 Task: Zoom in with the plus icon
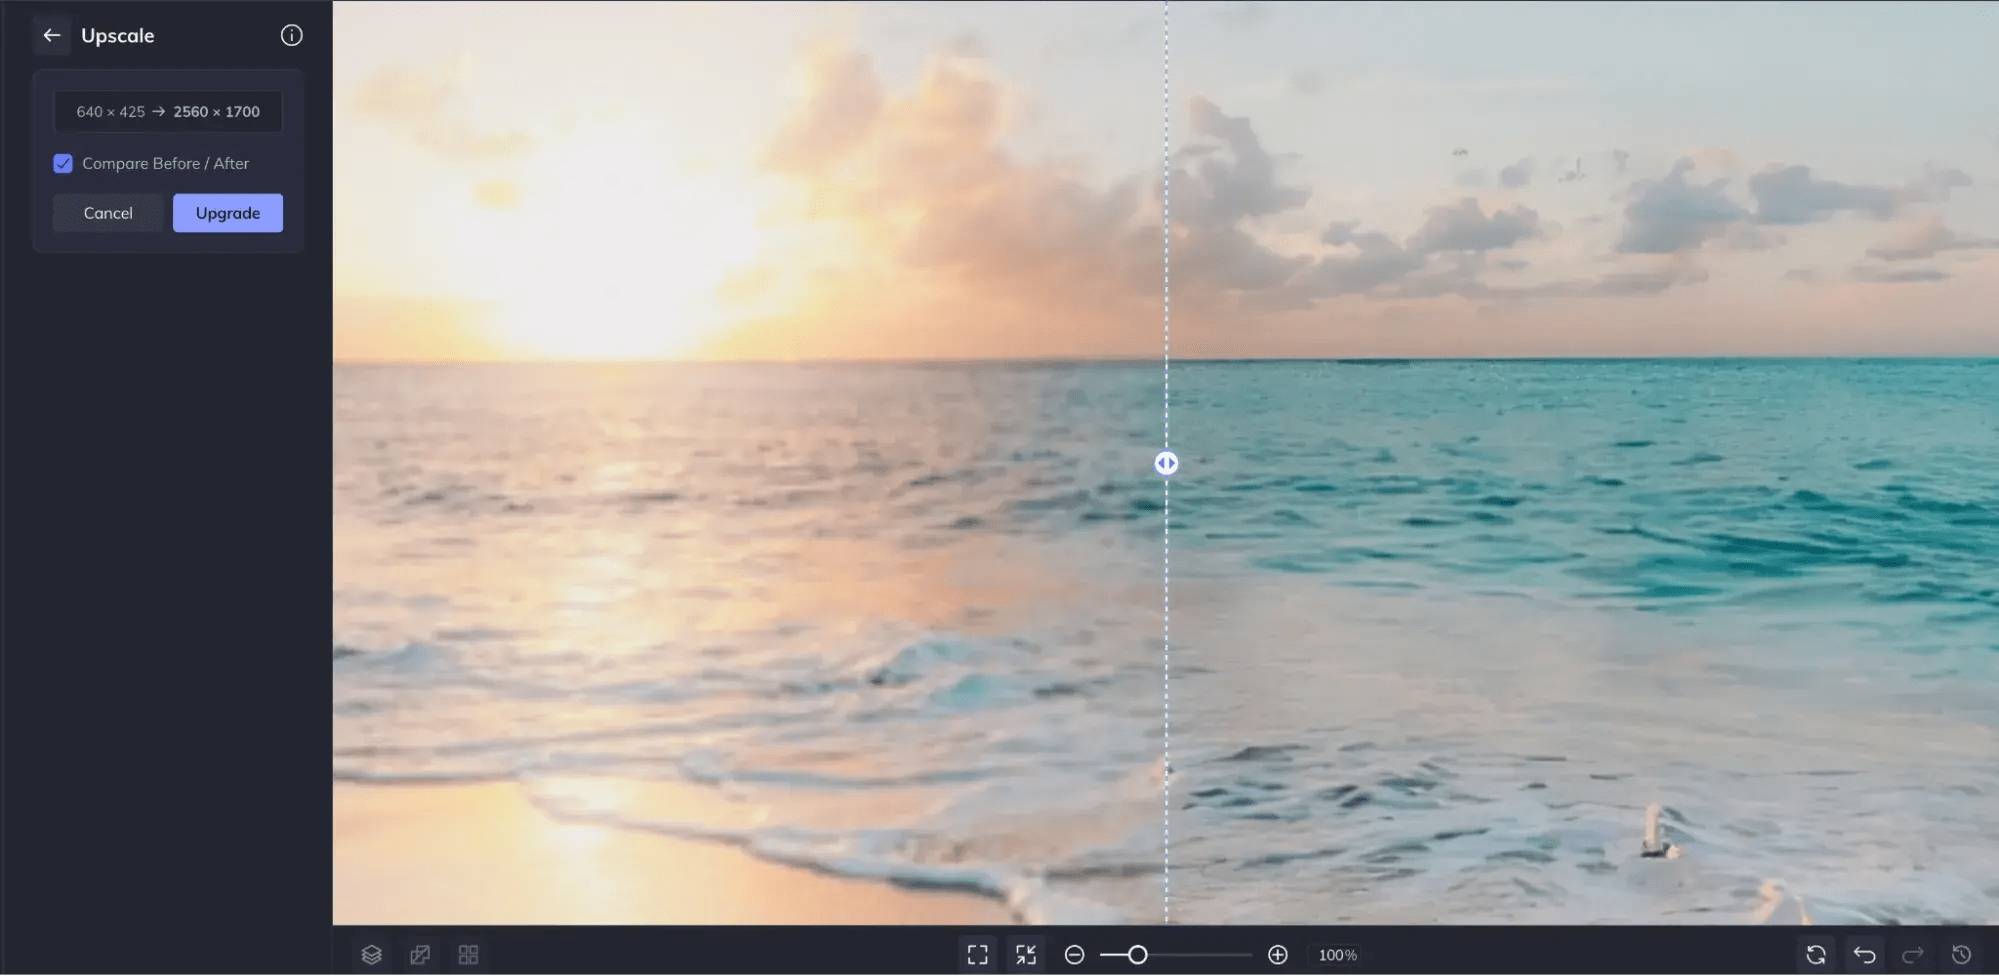1278,955
